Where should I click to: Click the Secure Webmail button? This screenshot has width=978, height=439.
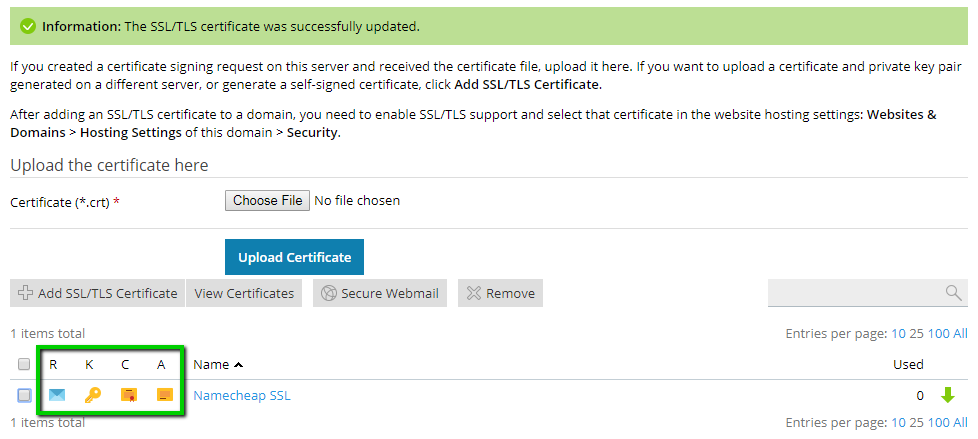point(380,293)
